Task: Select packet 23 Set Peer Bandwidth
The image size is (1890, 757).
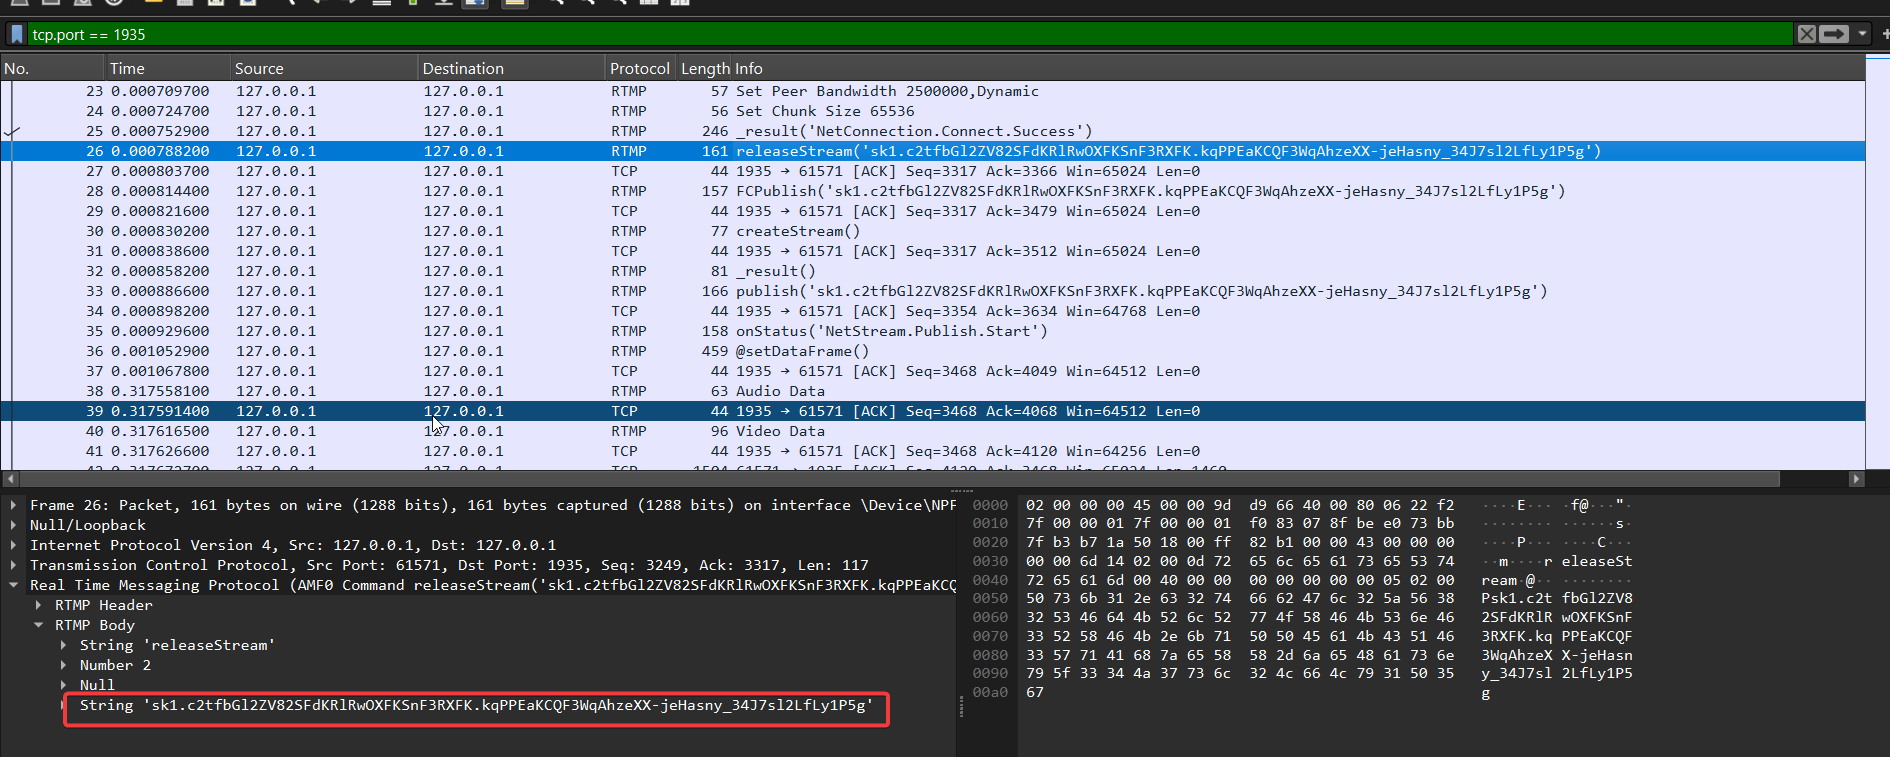Action: pyautogui.click(x=932, y=91)
